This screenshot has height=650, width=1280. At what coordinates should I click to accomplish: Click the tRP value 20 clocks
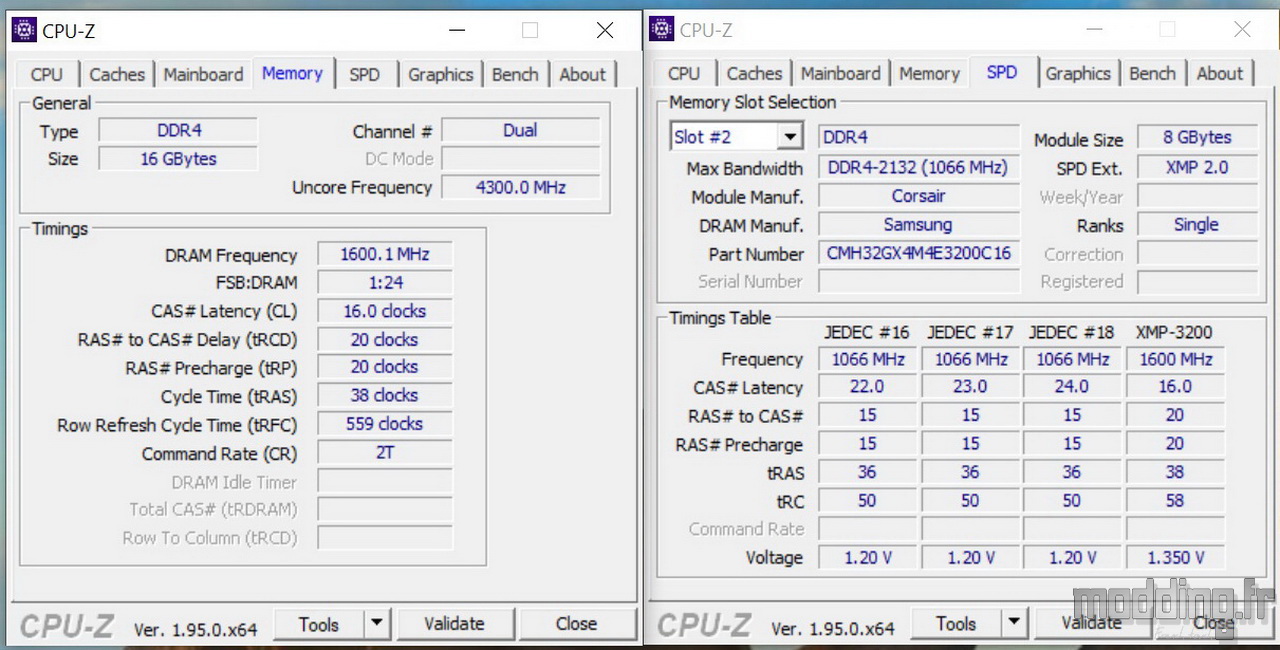pos(385,367)
